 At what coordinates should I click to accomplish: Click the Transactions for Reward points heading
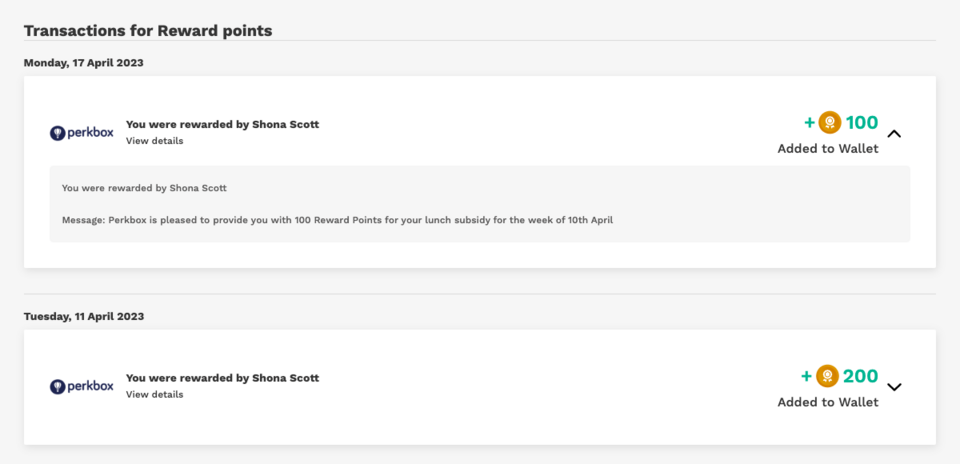pos(148,30)
